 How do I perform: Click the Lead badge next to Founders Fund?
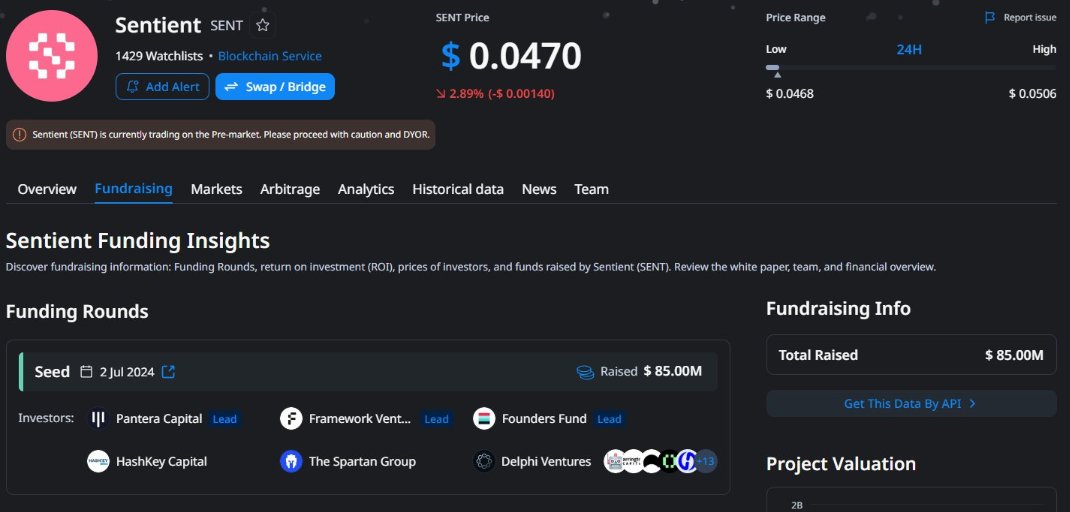[609, 419]
